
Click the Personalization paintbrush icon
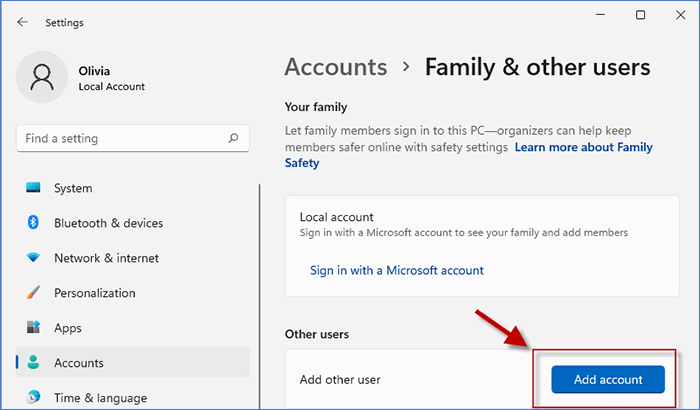(34, 293)
